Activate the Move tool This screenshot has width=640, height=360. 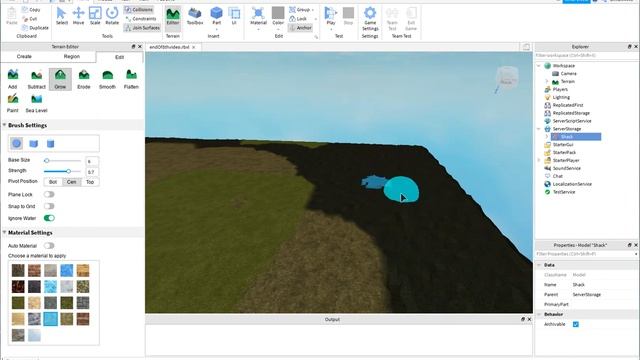[x=78, y=16]
